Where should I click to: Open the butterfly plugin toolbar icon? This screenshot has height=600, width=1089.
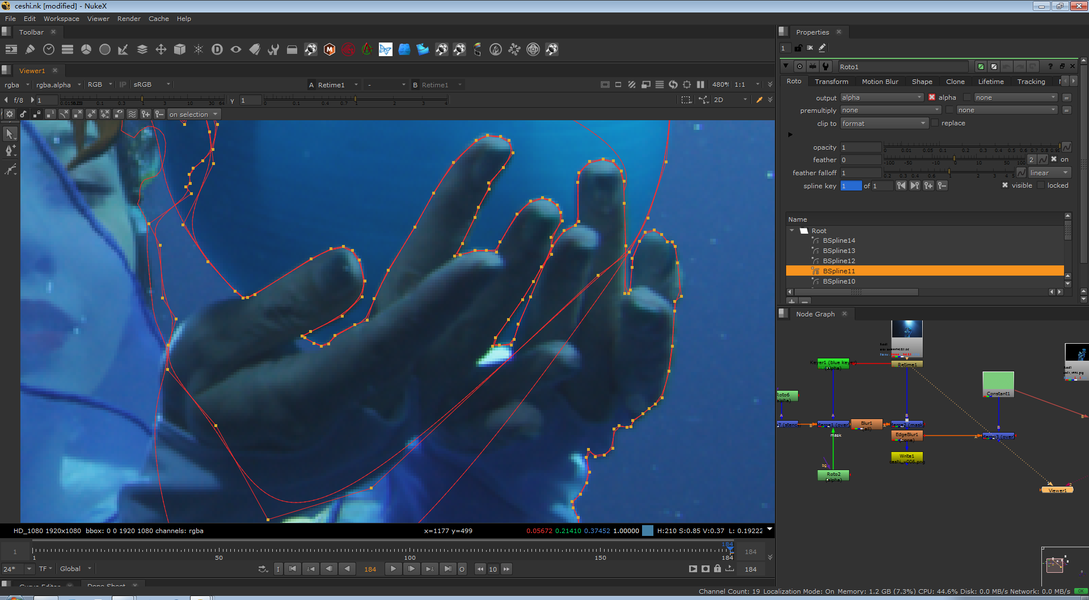coord(385,49)
